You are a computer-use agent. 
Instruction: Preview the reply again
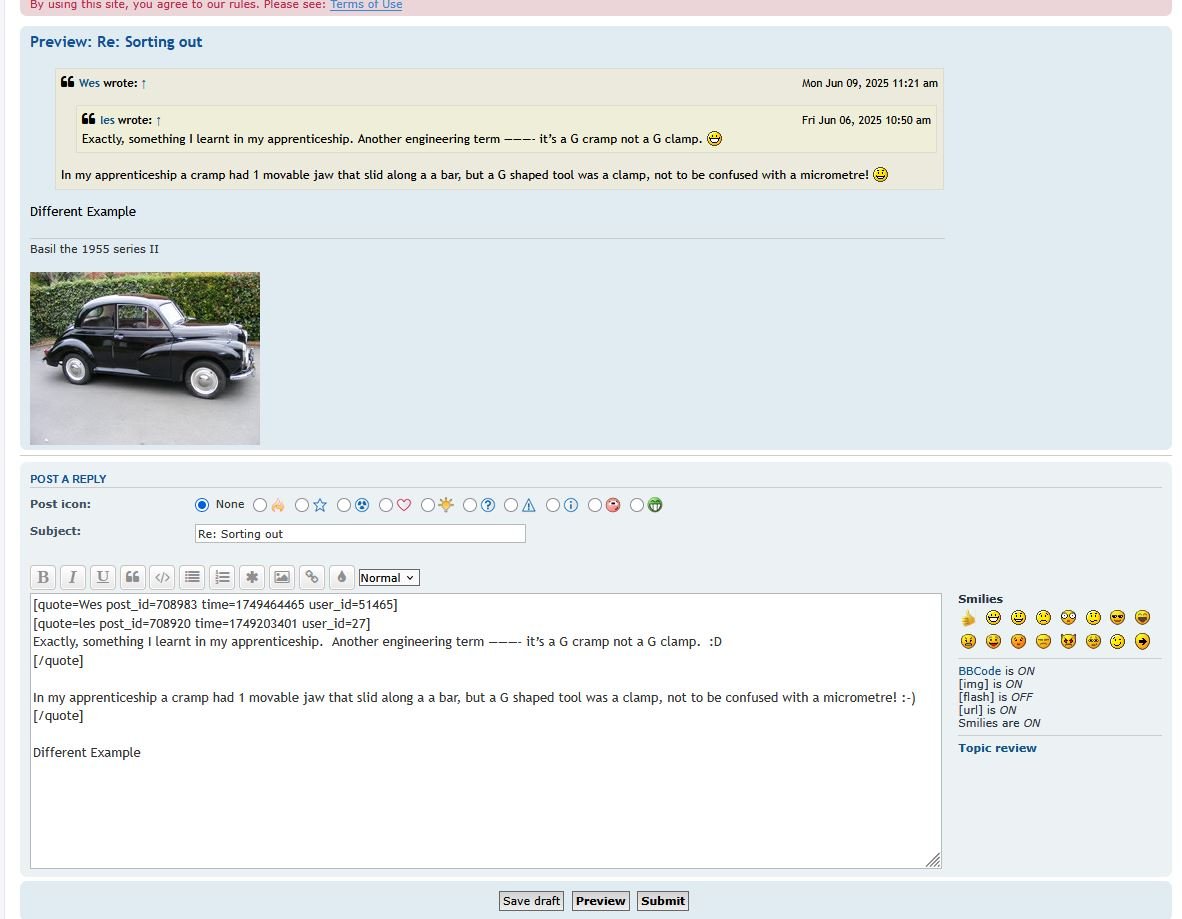[601, 901]
